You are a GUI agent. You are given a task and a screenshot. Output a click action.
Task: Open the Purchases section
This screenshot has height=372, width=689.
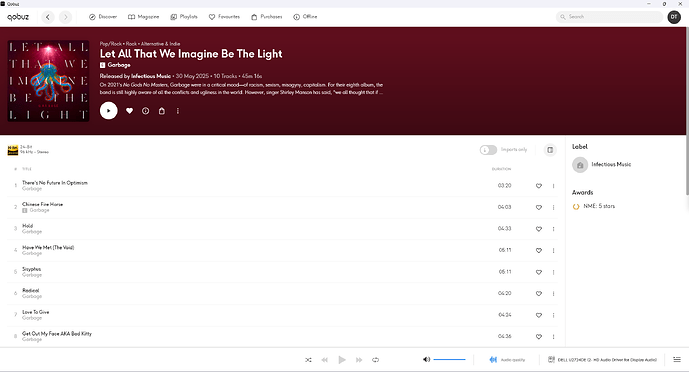coord(266,17)
